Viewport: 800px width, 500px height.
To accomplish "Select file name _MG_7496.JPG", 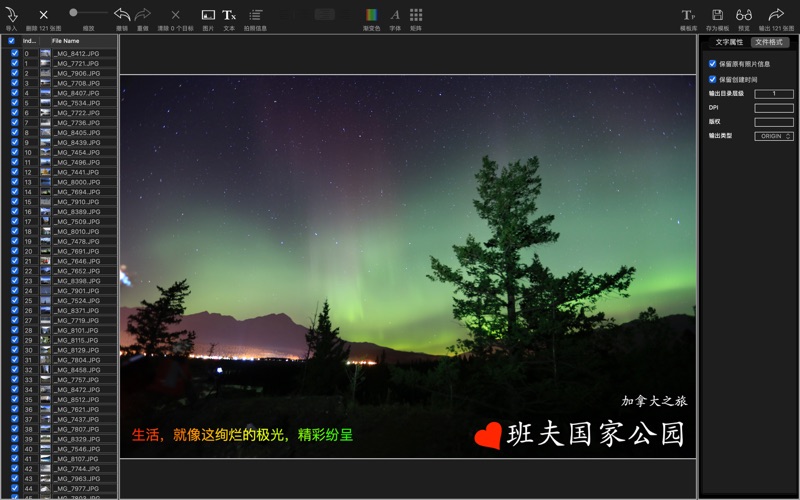I will click(77, 162).
